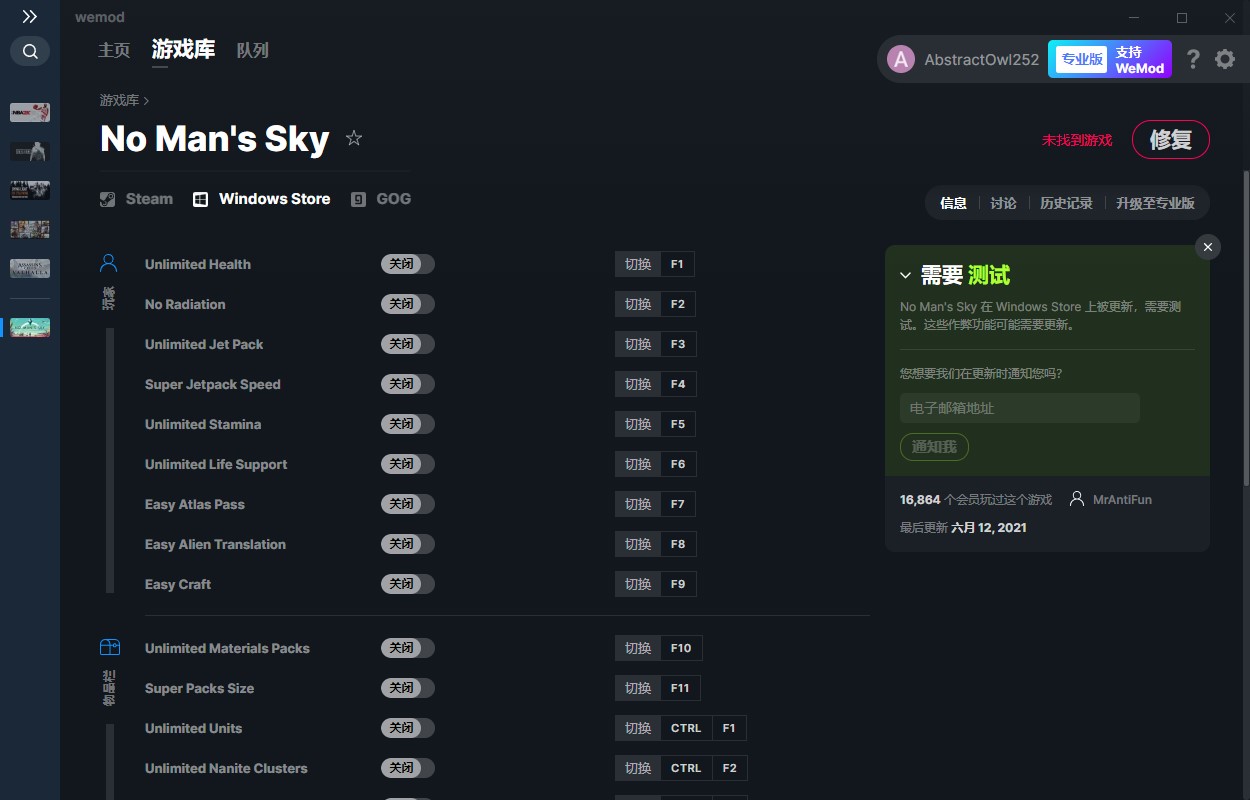Click 升级至专业版 upgrade tab

[x=1155, y=203]
